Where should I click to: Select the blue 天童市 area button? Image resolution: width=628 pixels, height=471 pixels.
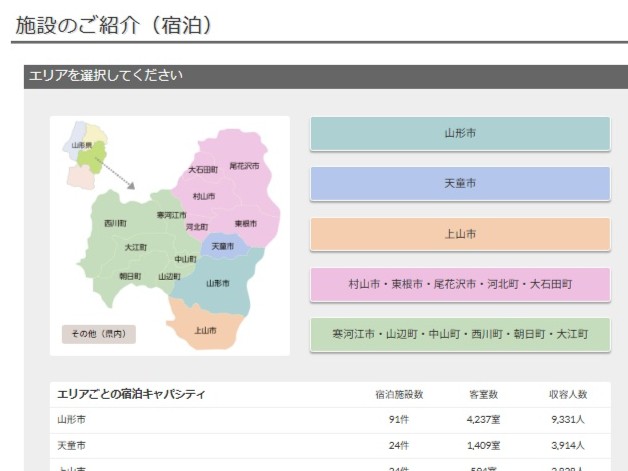459,184
